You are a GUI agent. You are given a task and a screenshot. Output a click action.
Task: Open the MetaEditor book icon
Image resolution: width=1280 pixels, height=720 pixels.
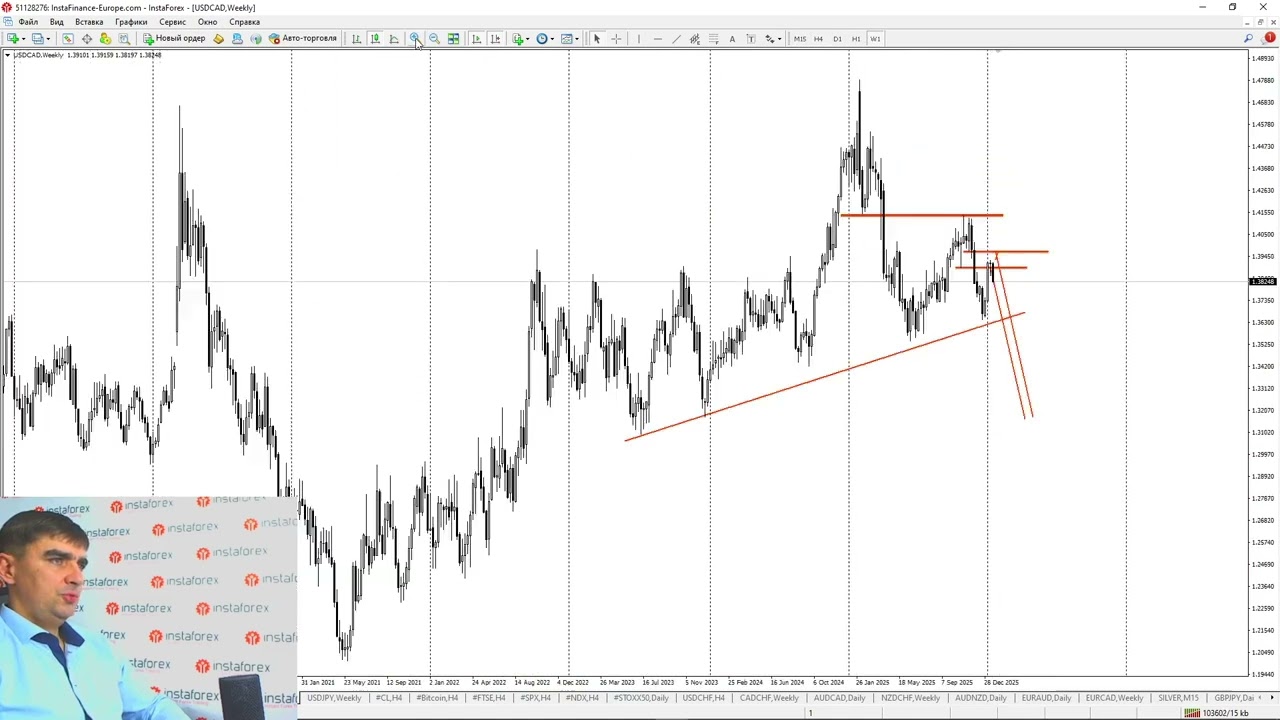pyautogui.click(x=219, y=39)
